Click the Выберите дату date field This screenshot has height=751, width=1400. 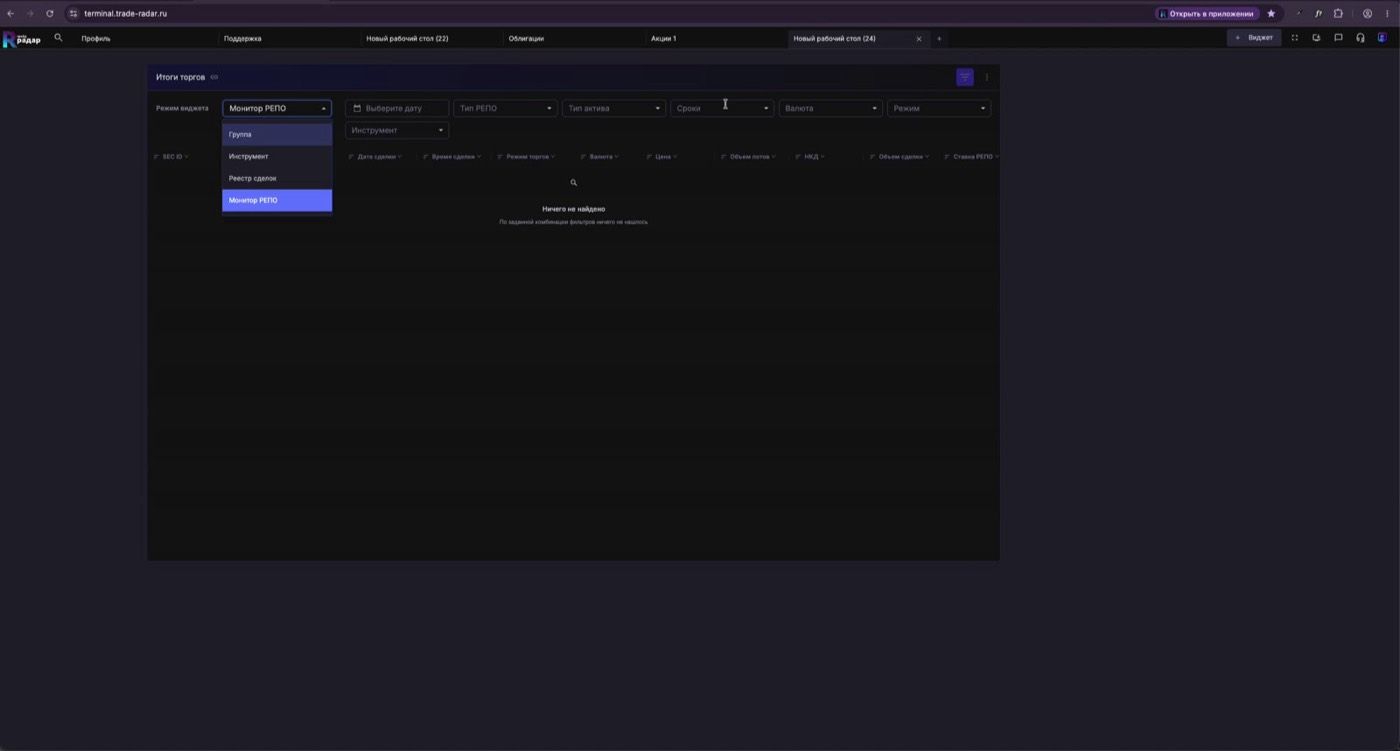coord(397,108)
